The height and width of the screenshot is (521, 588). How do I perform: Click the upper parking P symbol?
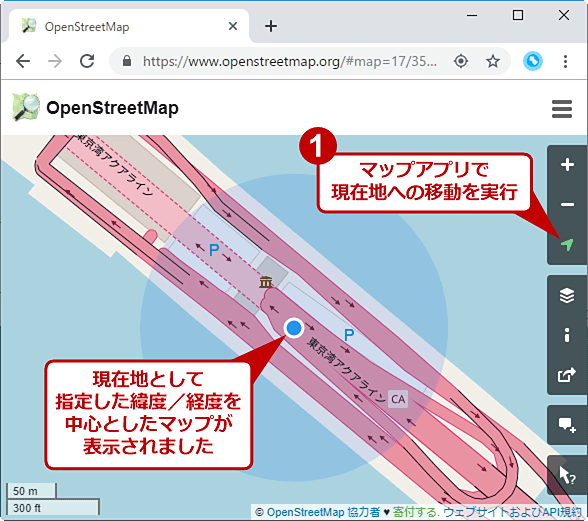coord(214,250)
